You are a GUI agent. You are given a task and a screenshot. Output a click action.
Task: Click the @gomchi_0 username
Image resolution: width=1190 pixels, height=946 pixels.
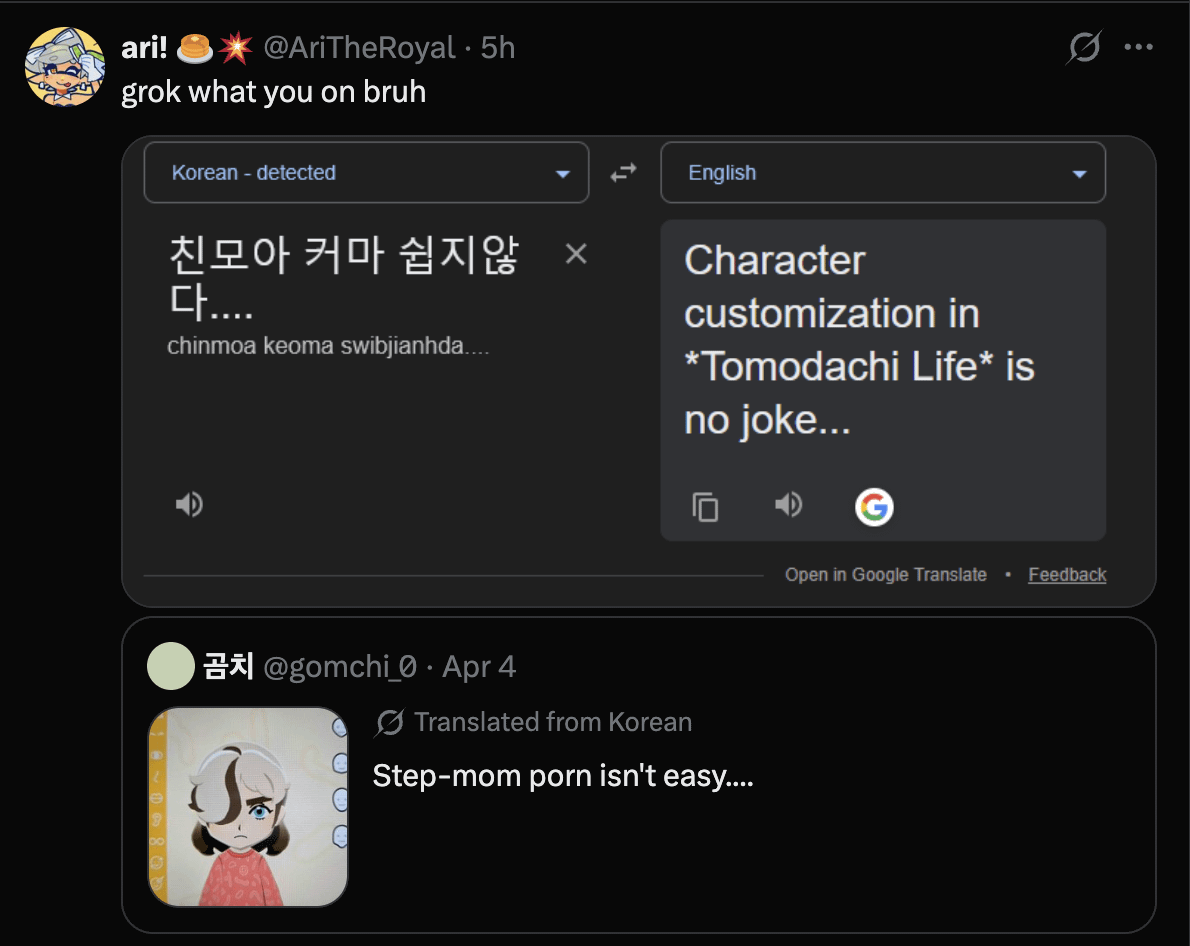coord(340,667)
